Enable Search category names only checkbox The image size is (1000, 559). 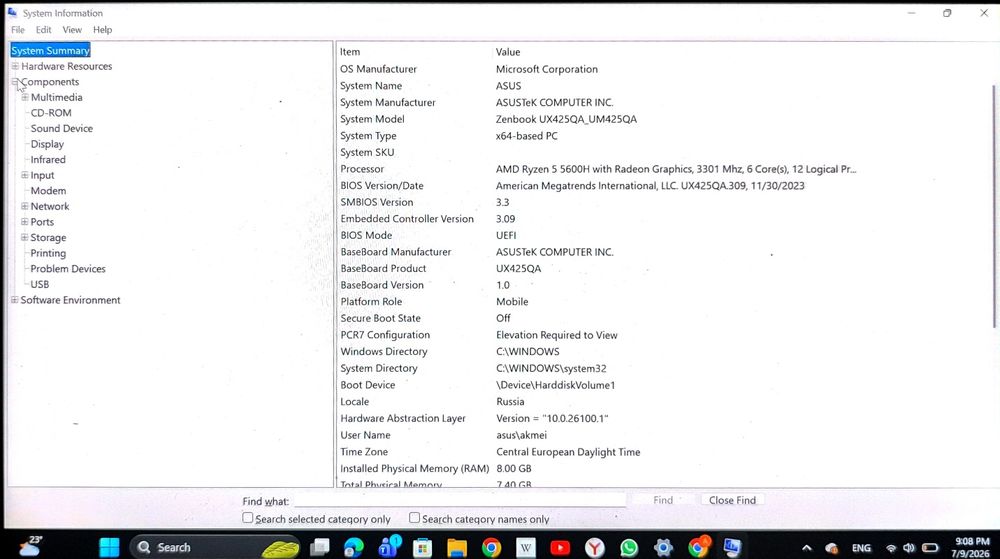[x=415, y=518]
